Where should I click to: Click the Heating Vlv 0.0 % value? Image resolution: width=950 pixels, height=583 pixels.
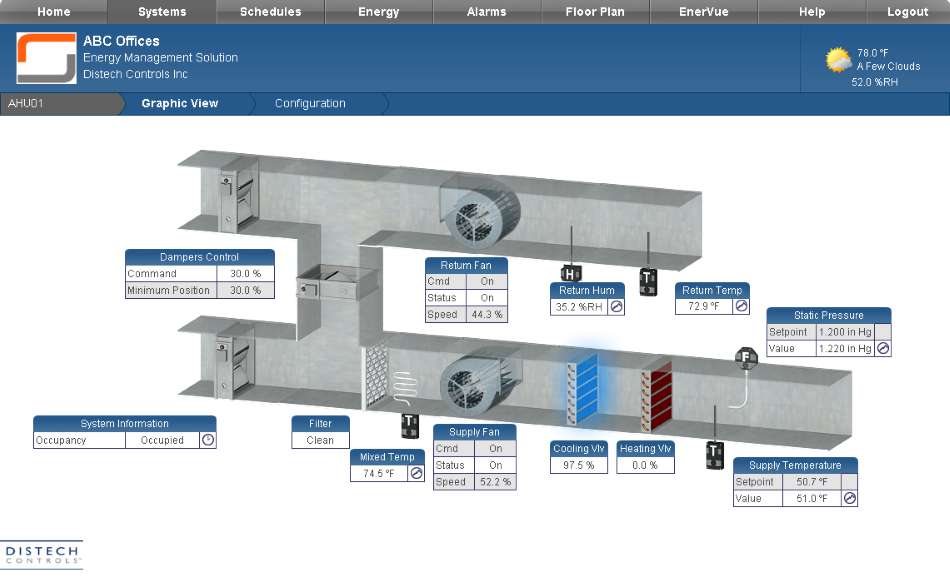pyautogui.click(x=645, y=465)
